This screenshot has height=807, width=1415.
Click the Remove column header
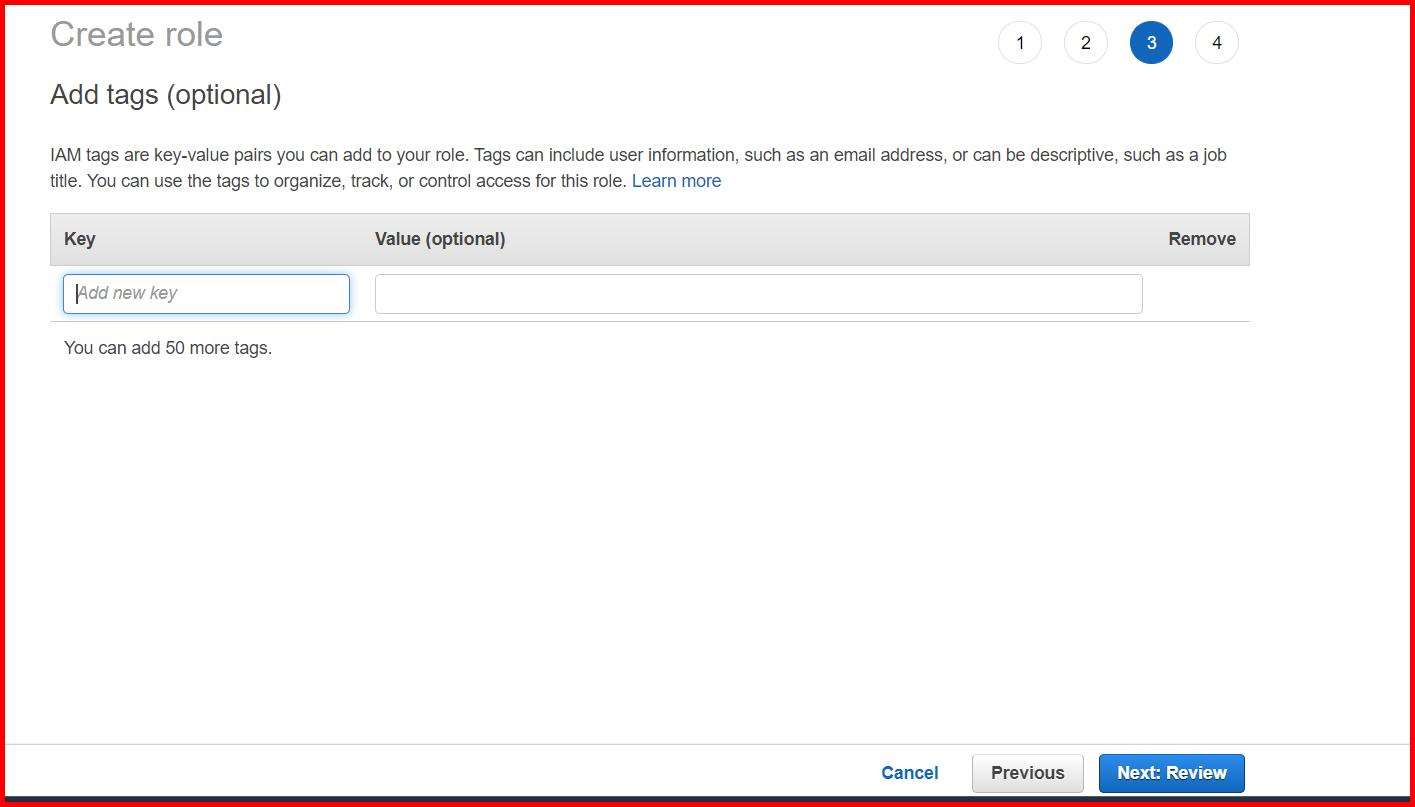click(1201, 238)
